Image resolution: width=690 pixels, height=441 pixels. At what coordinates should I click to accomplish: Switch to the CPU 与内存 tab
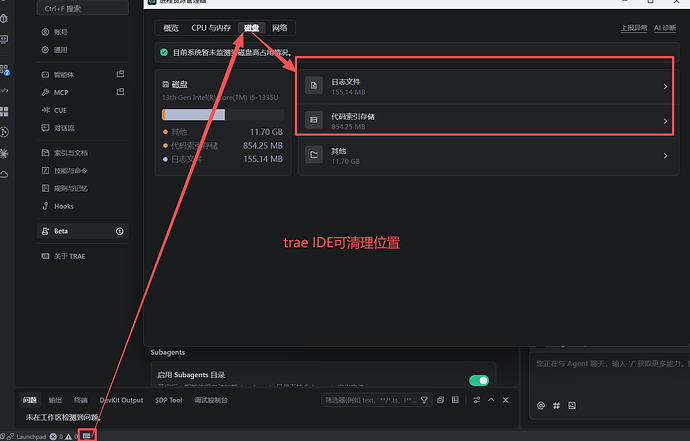coord(211,28)
